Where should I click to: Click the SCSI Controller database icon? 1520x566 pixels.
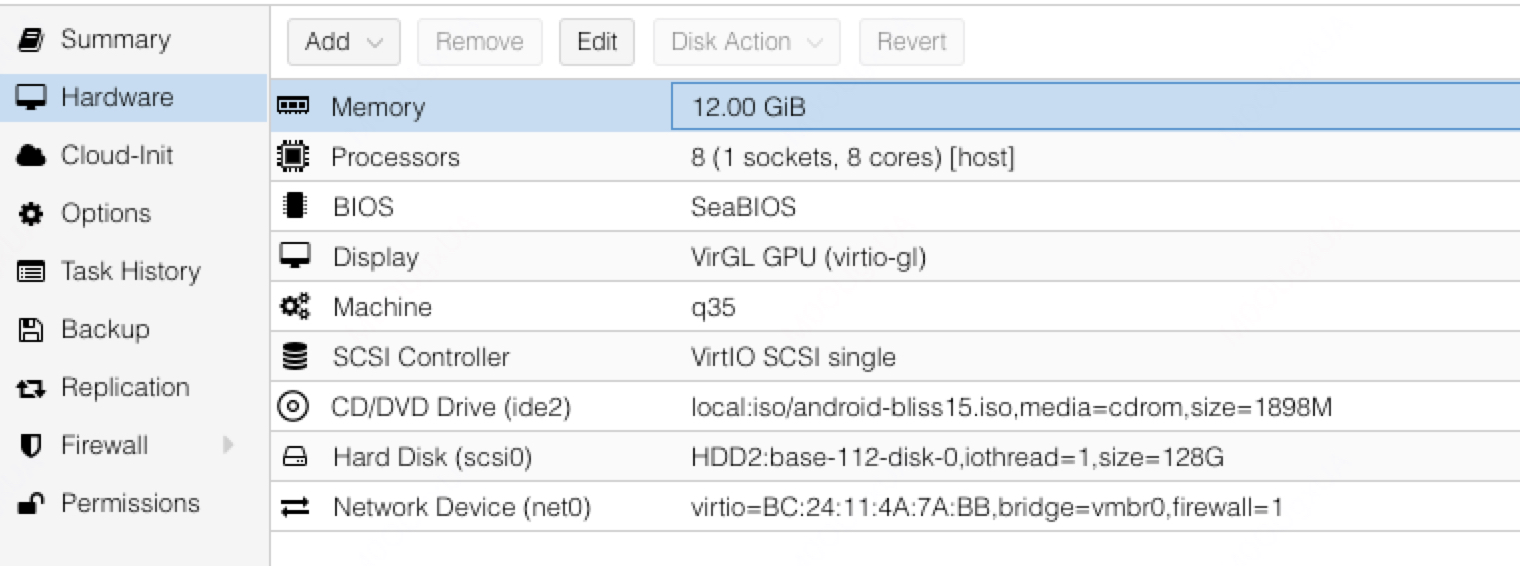[x=293, y=356]
